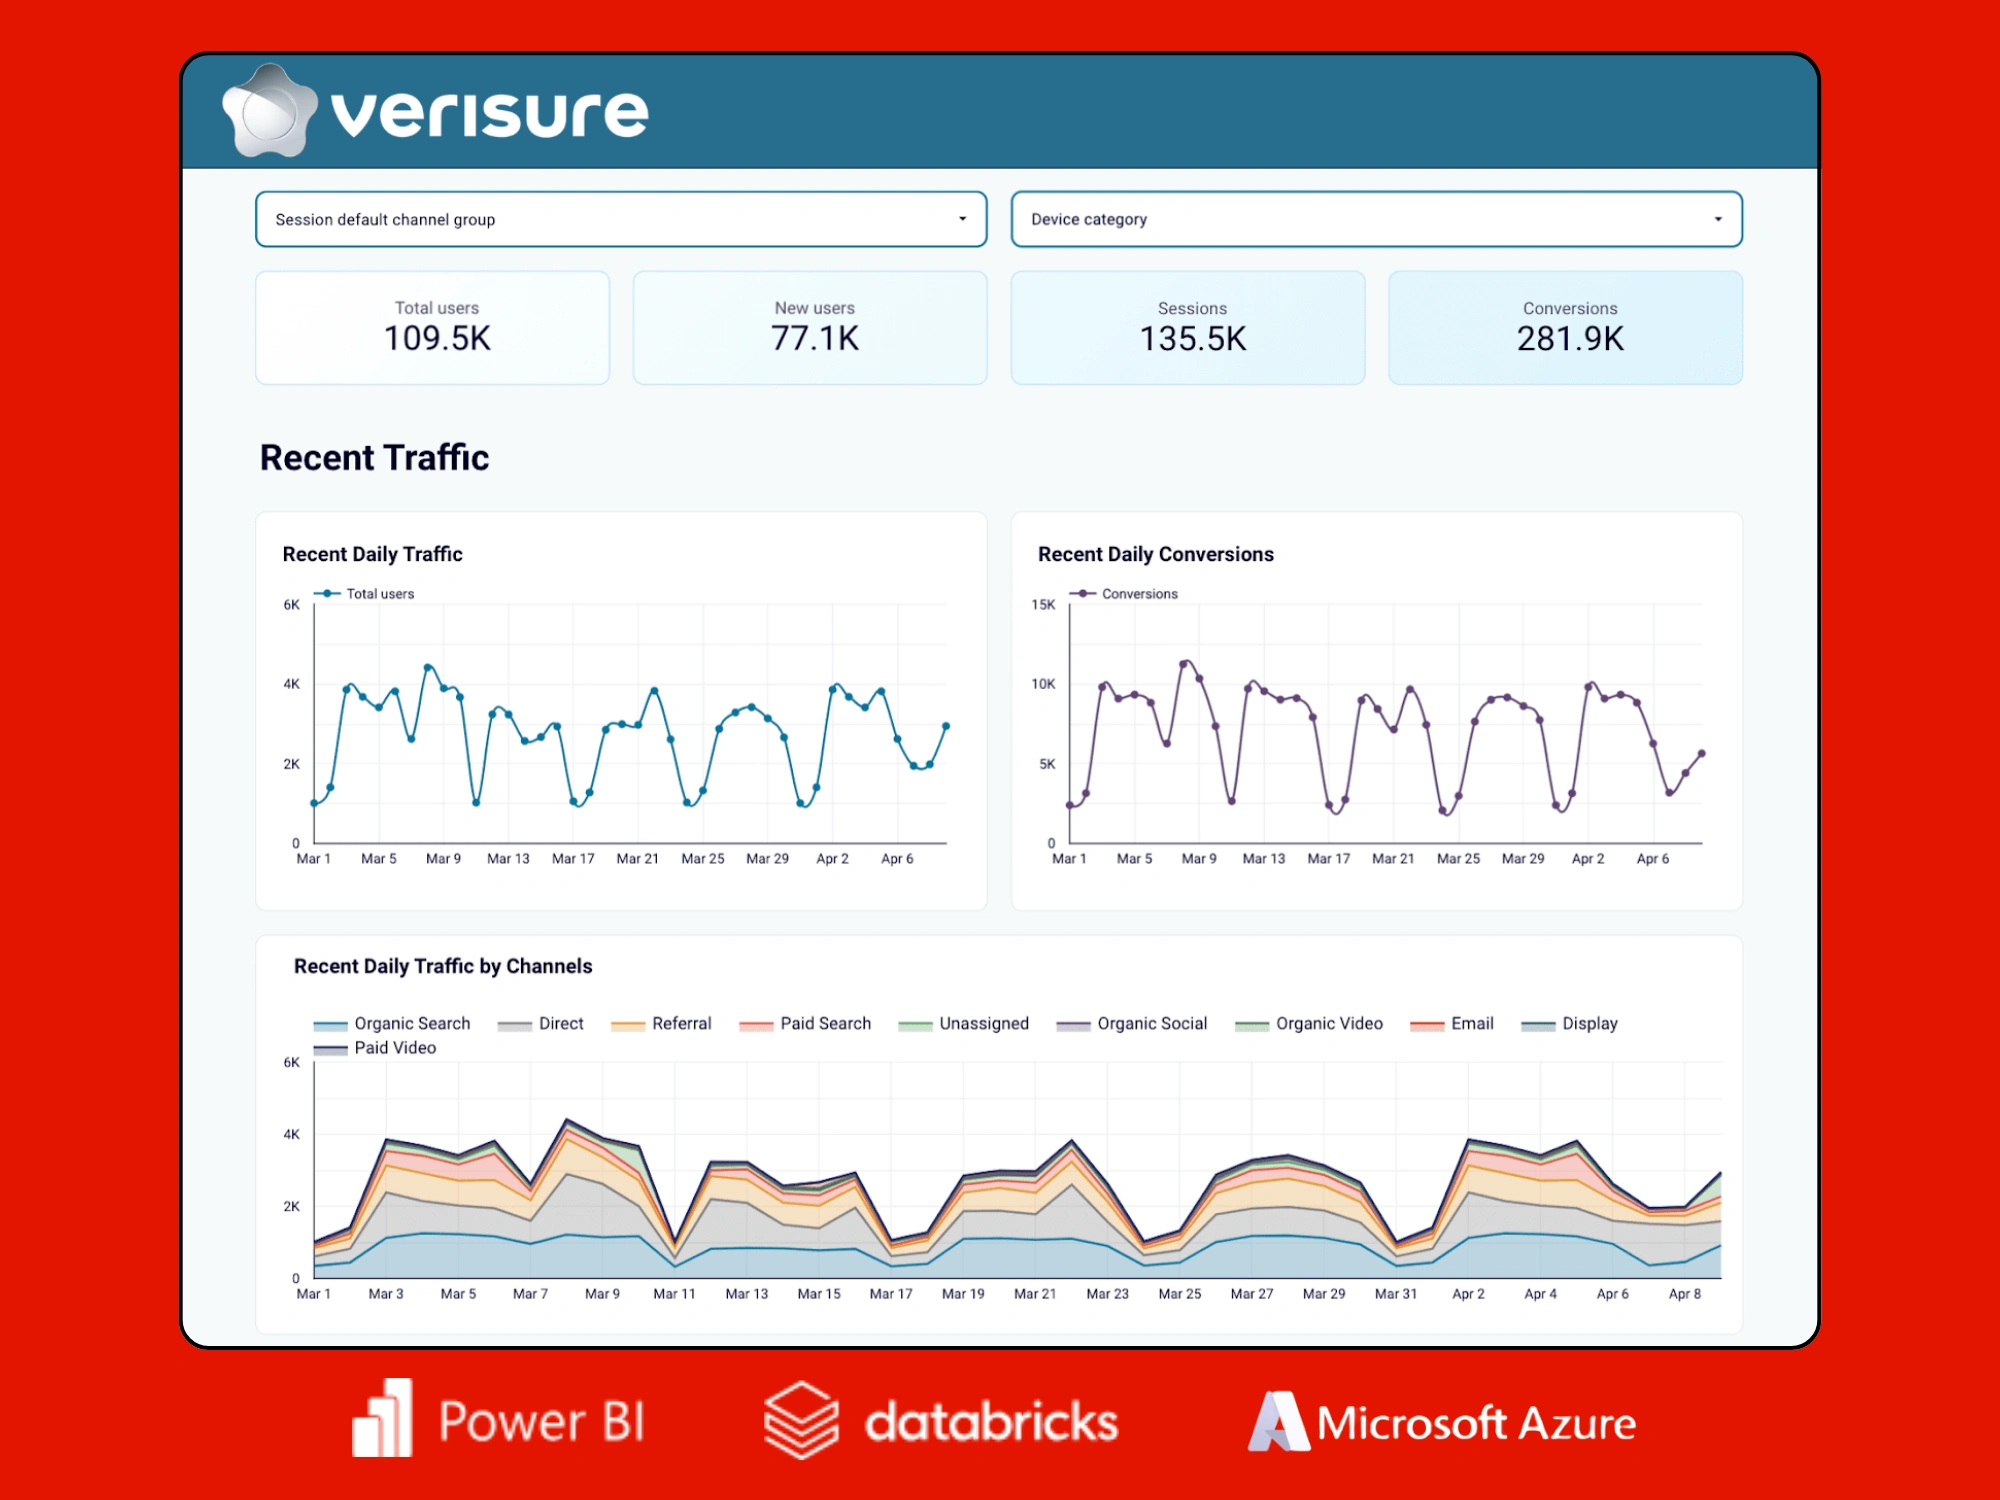
Task: Select the Conversions scorecard
Action: tap(1566, 328)
